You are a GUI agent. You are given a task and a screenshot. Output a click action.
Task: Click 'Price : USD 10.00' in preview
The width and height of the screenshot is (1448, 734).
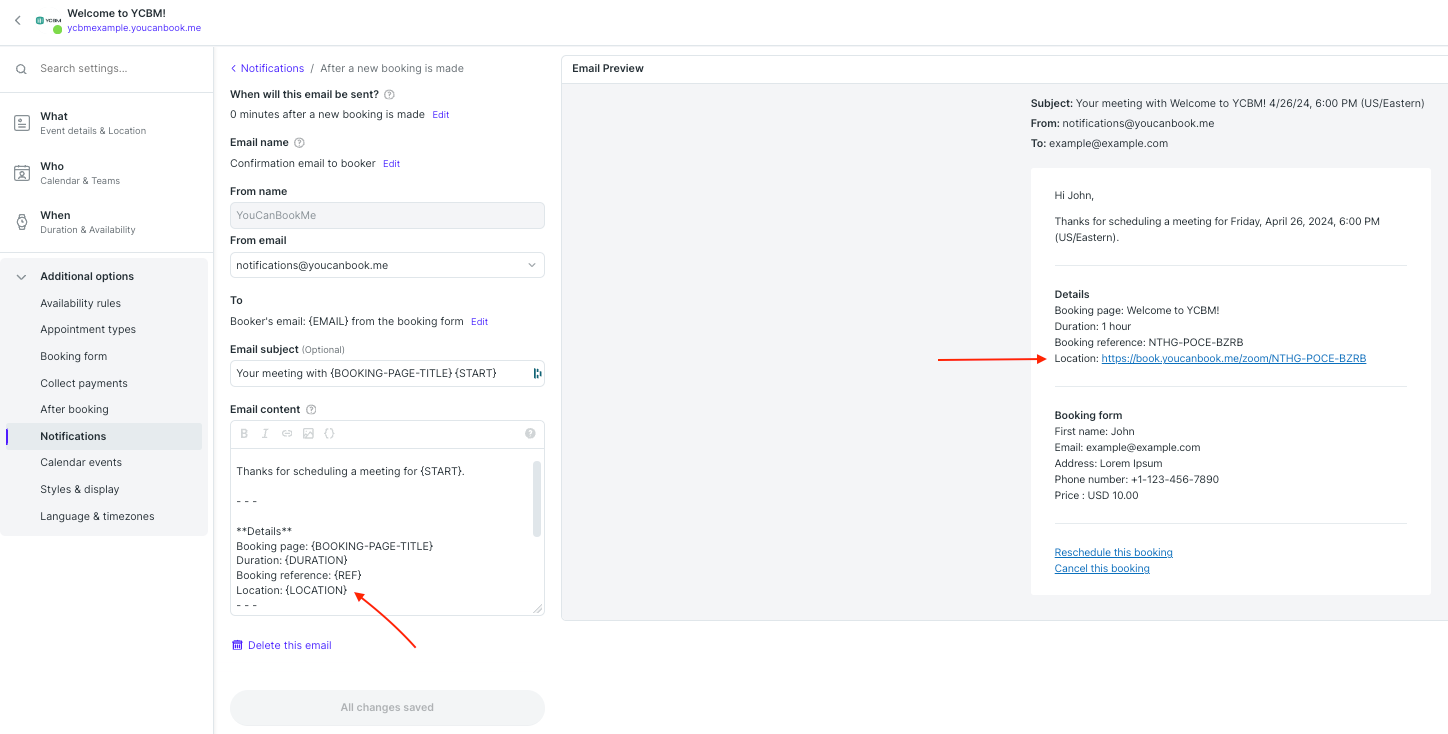coord(1096,495)
